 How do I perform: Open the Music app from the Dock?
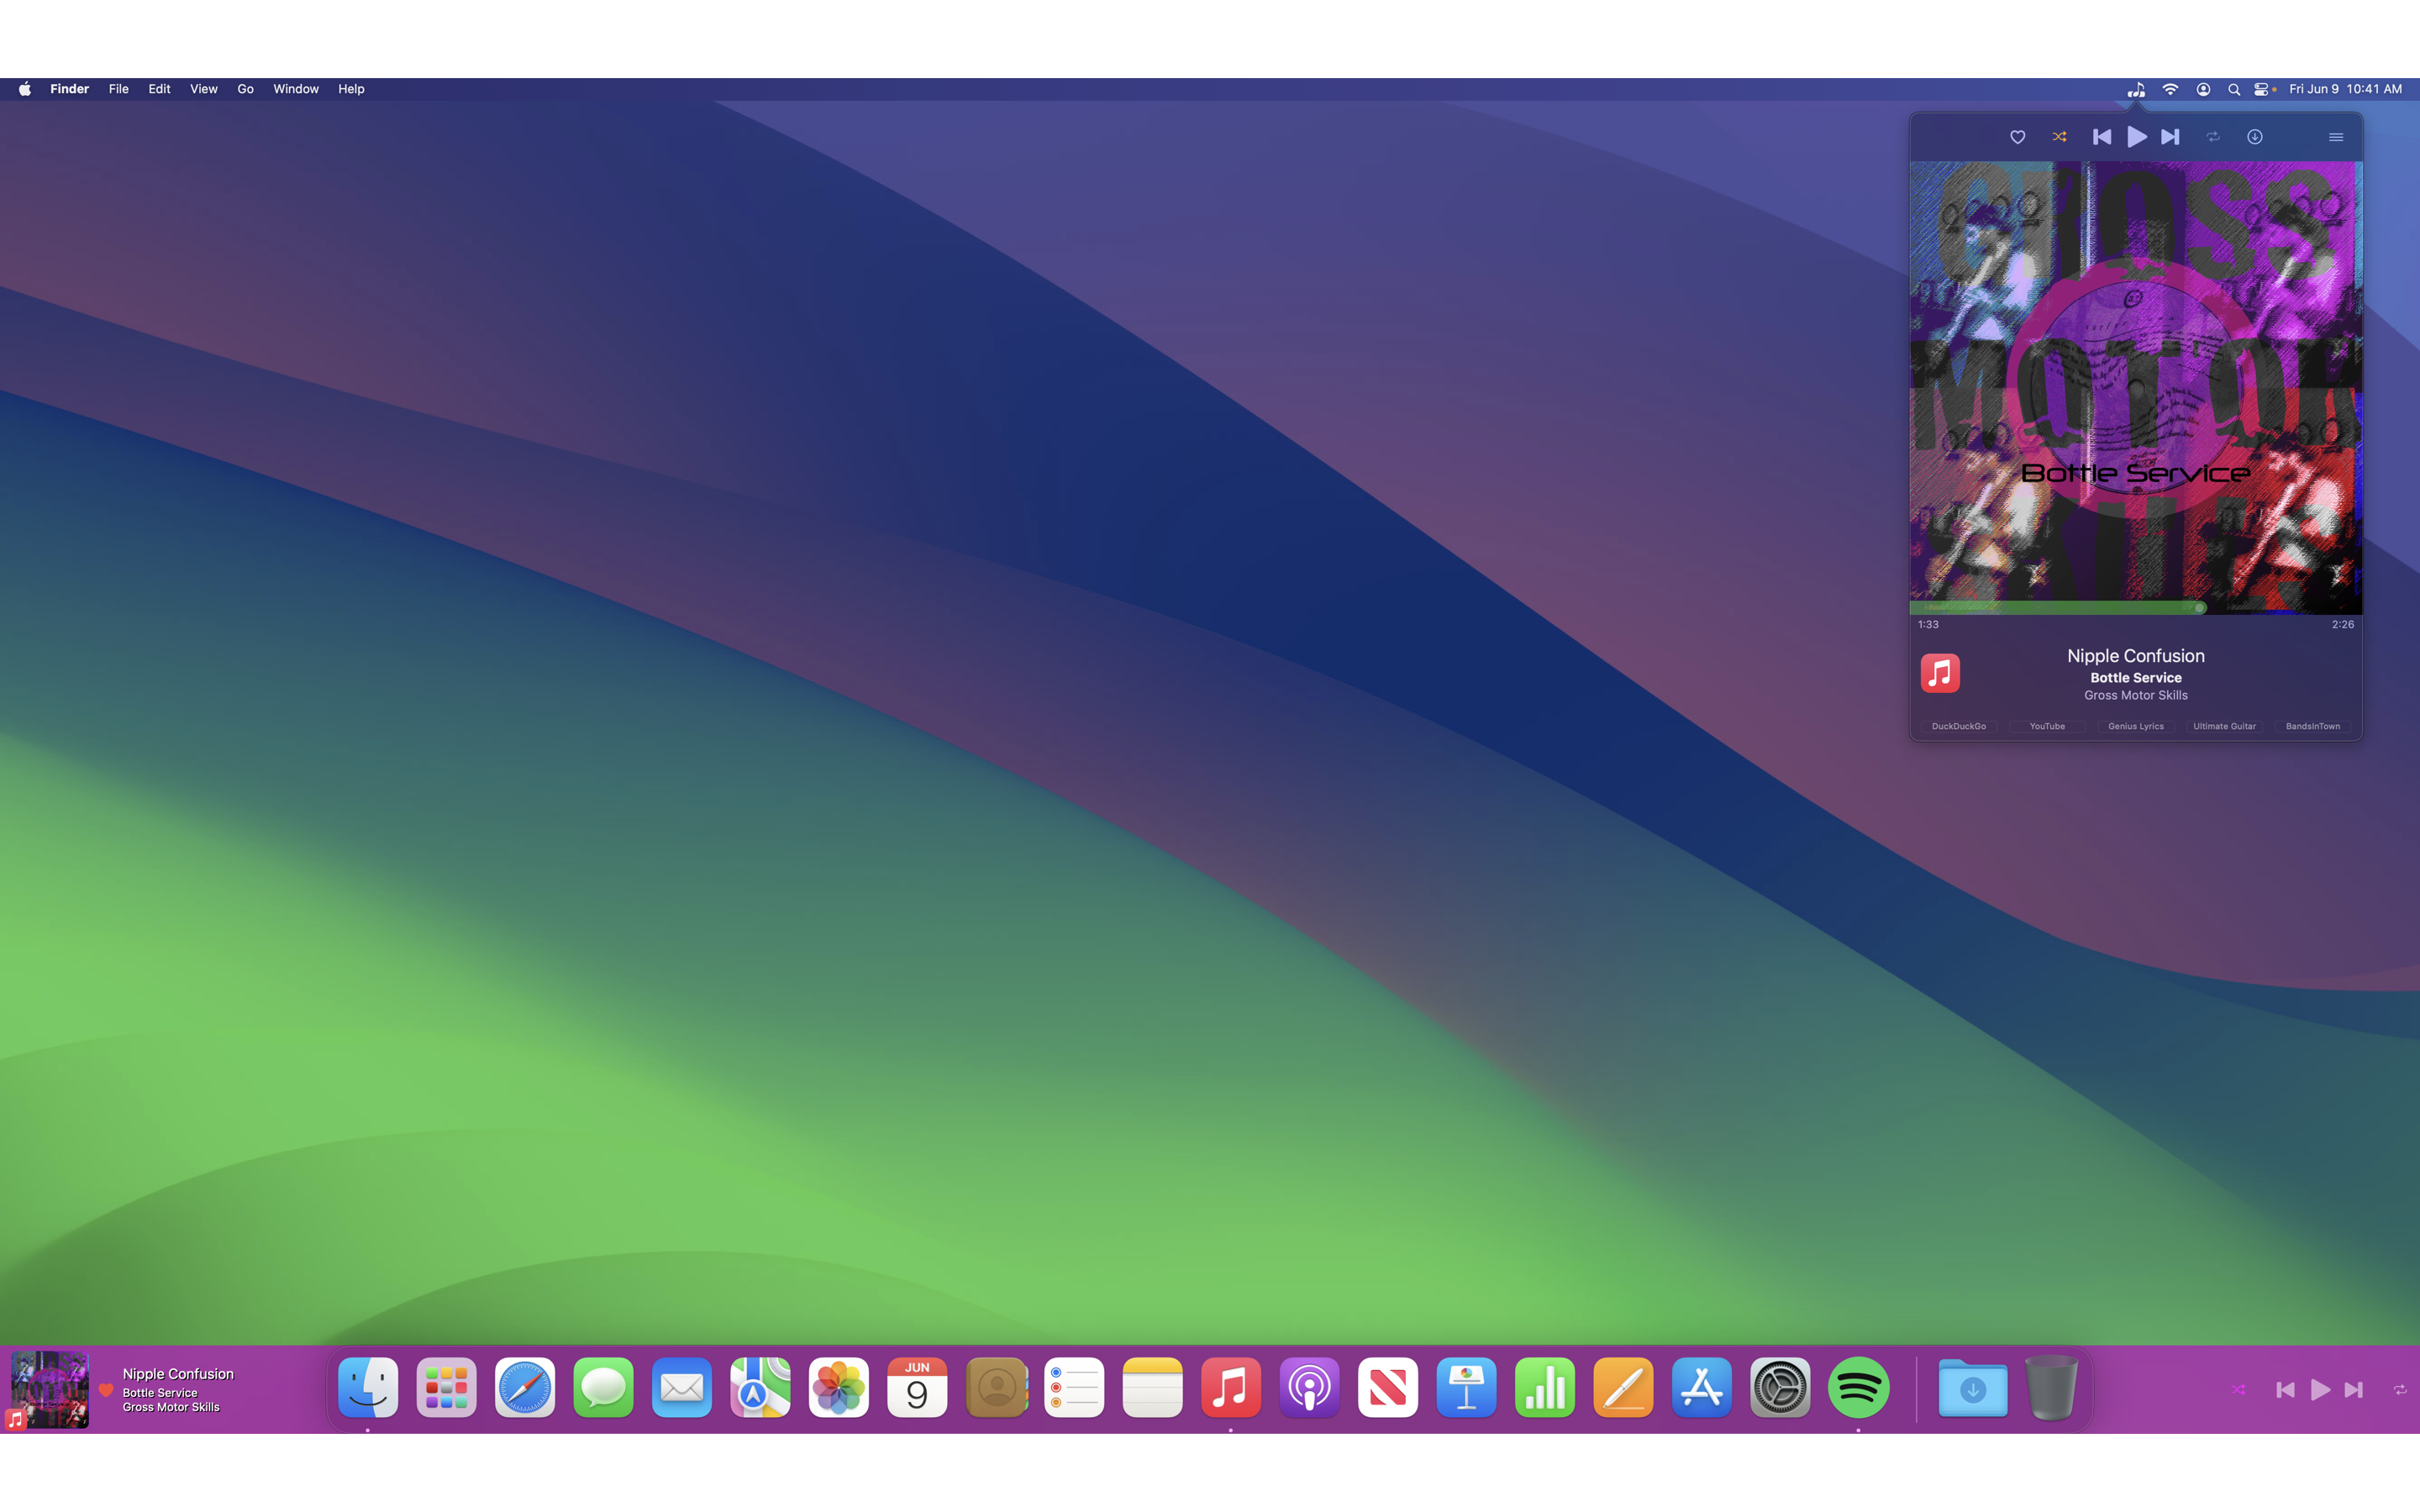click(x=1230, y=1388)
